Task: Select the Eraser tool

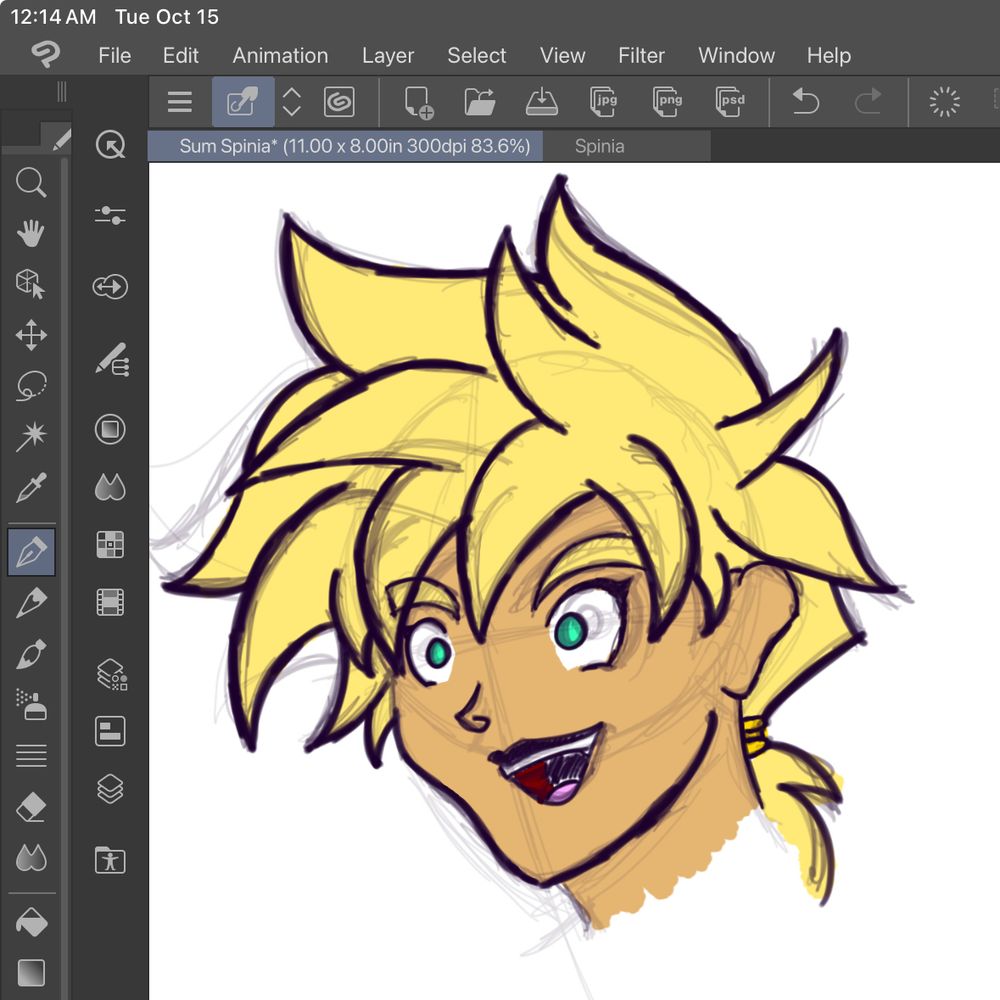Action: click(31, 806)
